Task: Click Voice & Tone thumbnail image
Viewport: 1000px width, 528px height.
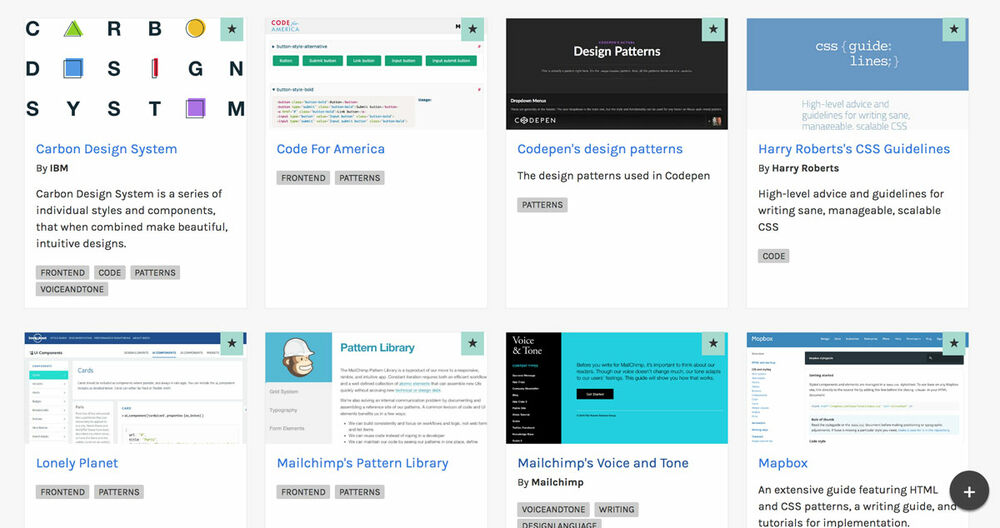Action: (x=617, y=388)
